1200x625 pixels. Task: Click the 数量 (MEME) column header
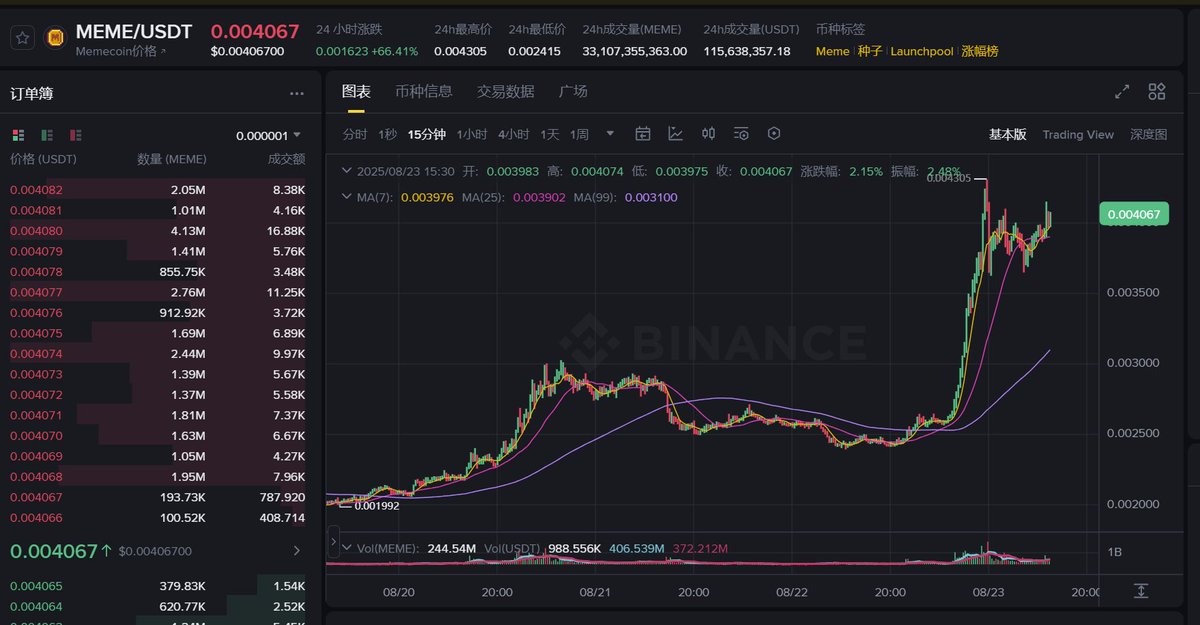171,159
